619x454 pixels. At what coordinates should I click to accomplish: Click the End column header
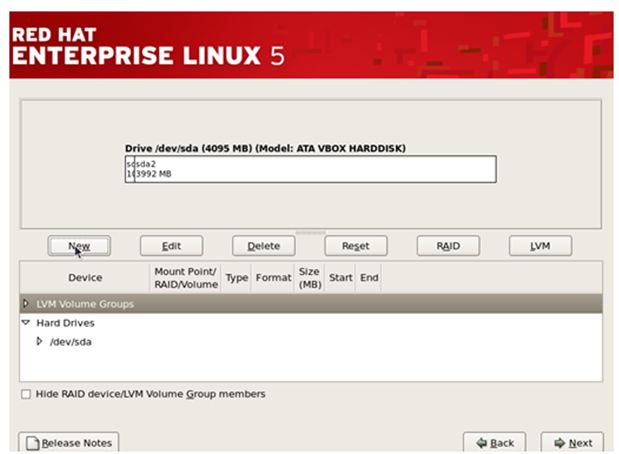point(369,278)
